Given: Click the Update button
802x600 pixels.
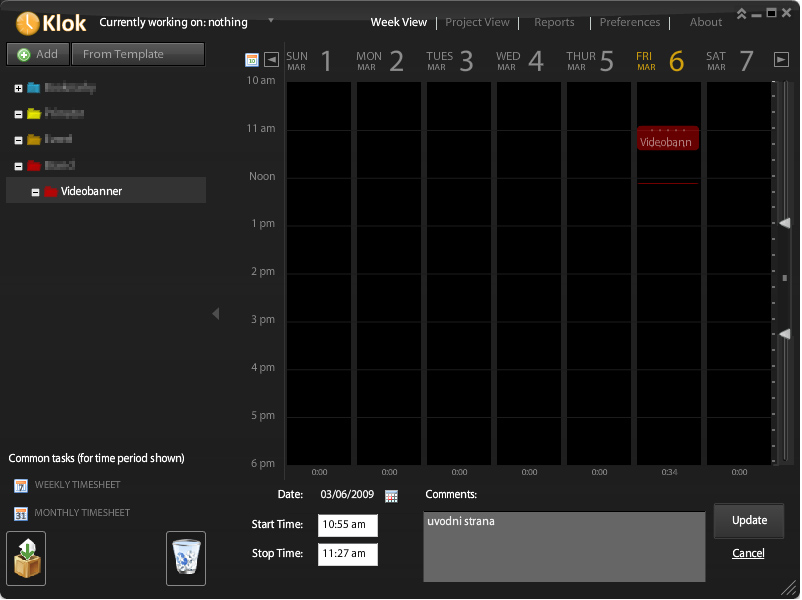Looking at the screenshot, I should (x=749, y=521).
